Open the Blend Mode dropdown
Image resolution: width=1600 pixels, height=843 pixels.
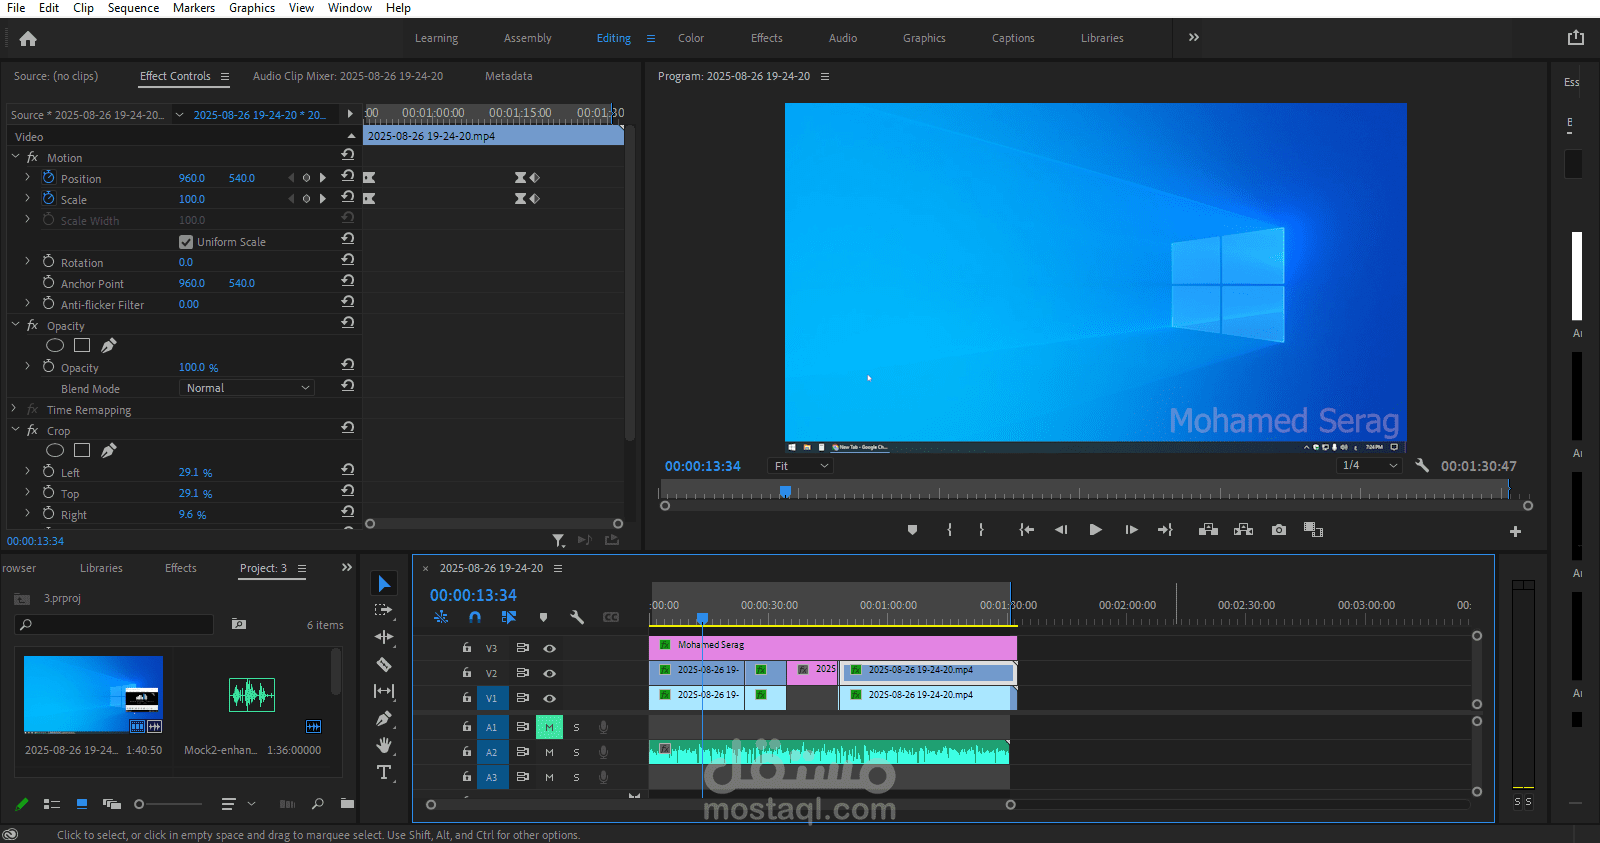click(x=247, y=388)
